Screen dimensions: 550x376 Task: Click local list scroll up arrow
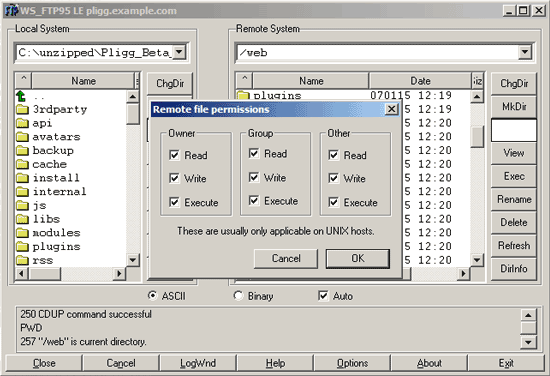tap(133, 96)
